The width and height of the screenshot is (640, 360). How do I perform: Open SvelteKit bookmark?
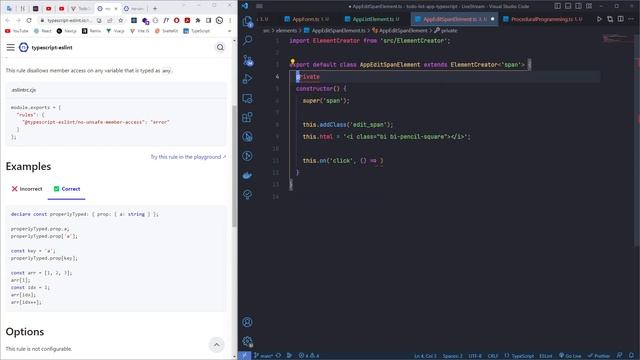[167, 31]
